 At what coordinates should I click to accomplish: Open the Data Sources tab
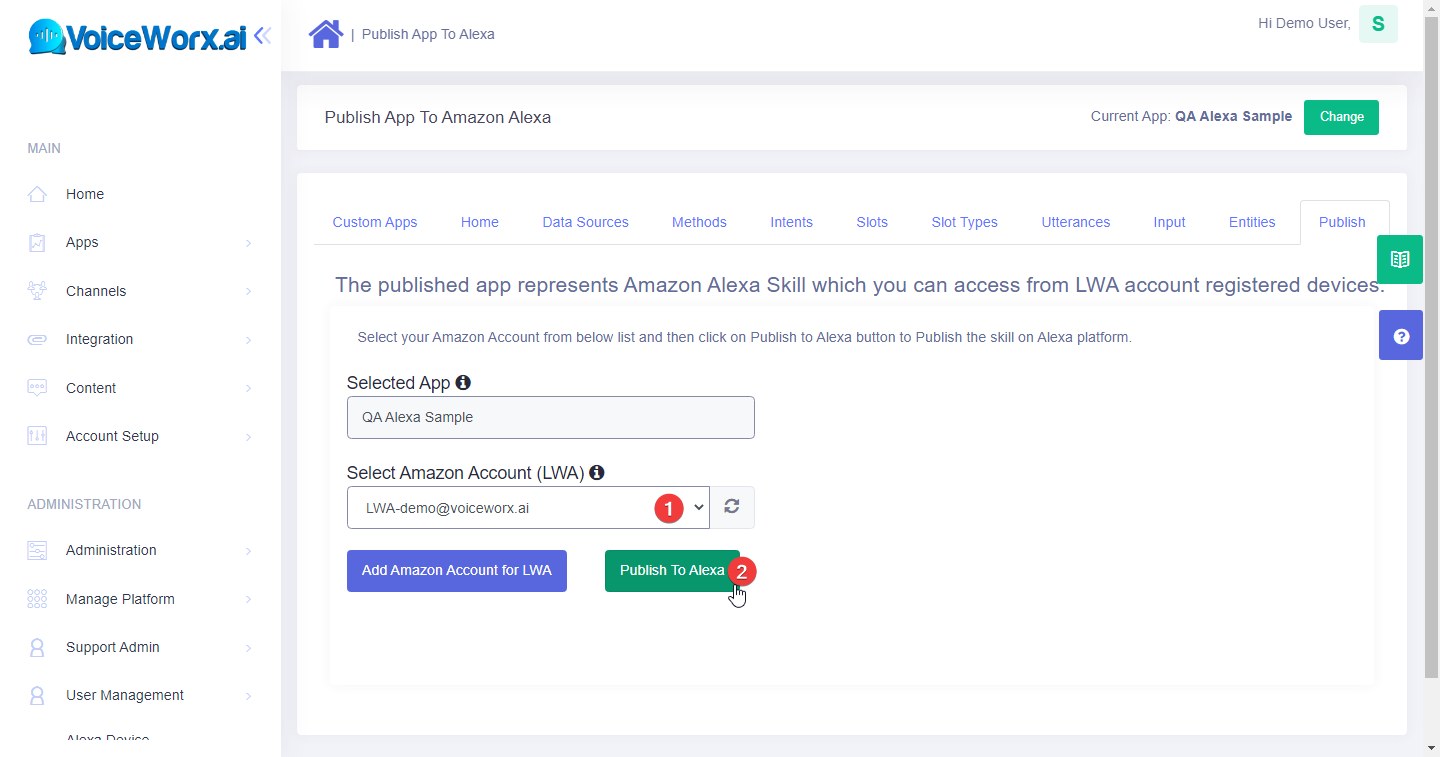(586, 222)
